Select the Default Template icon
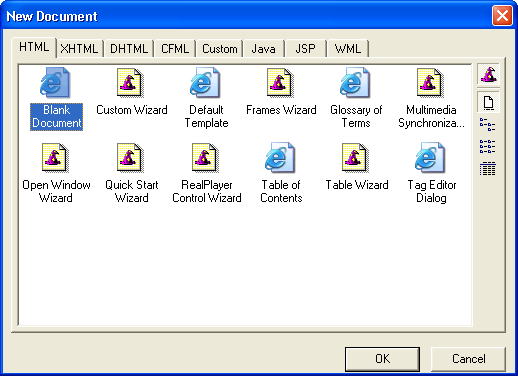Viewport: 518px width, 376px height. 205,83
